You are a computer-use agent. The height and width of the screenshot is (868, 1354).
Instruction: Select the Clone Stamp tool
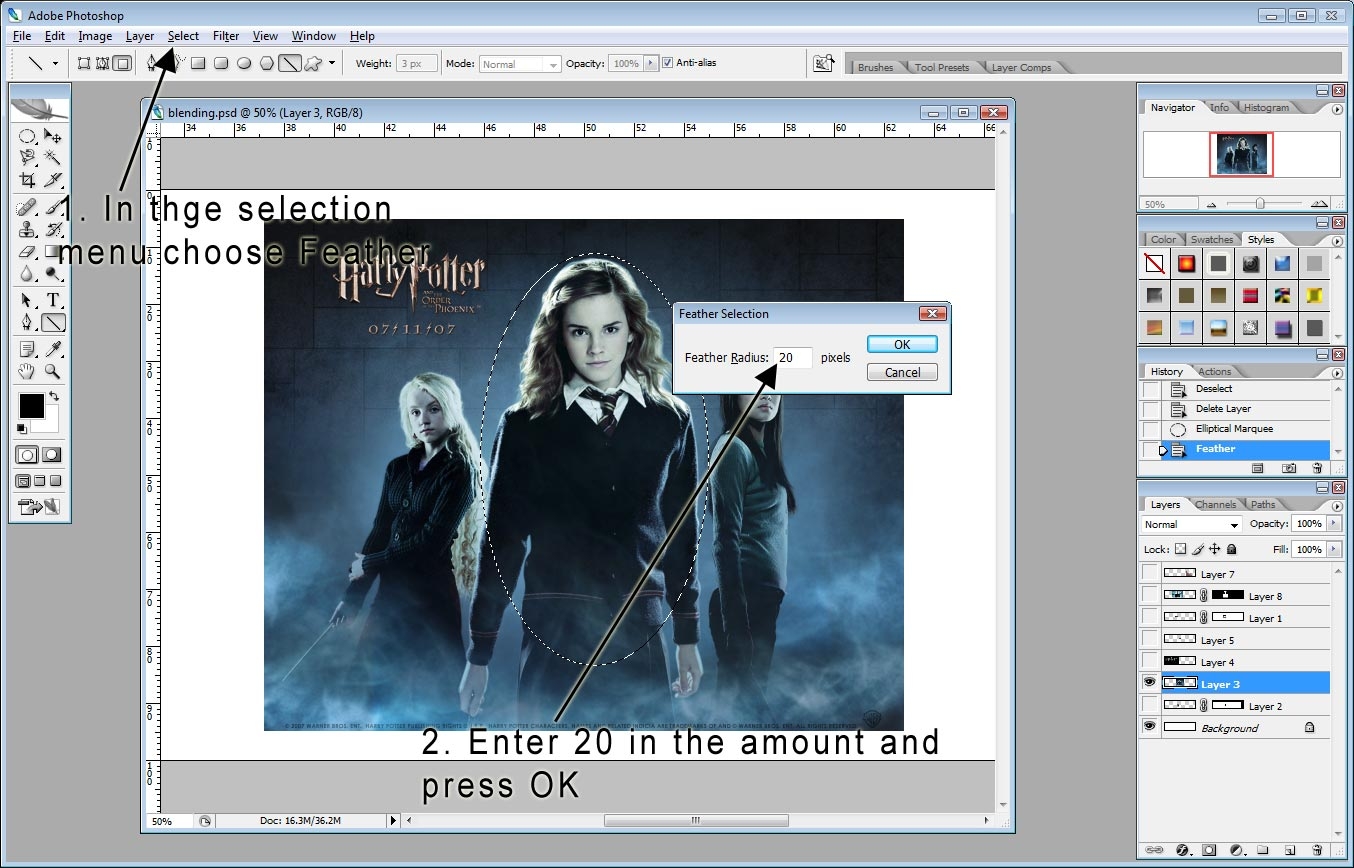tap(28, 229)
